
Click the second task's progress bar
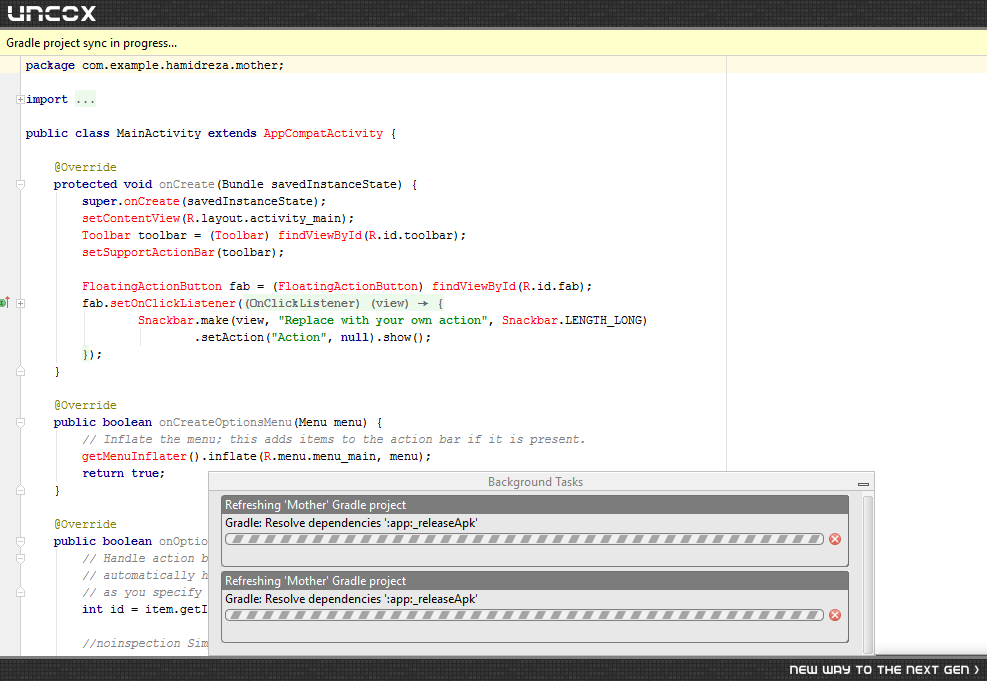[524, 616]
